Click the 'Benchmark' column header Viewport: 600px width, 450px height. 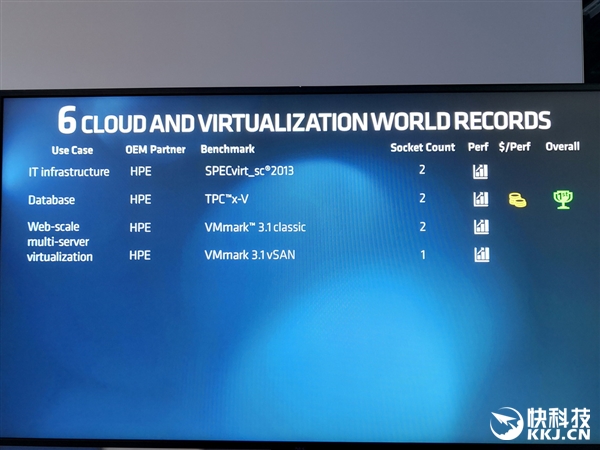(228, 149)
